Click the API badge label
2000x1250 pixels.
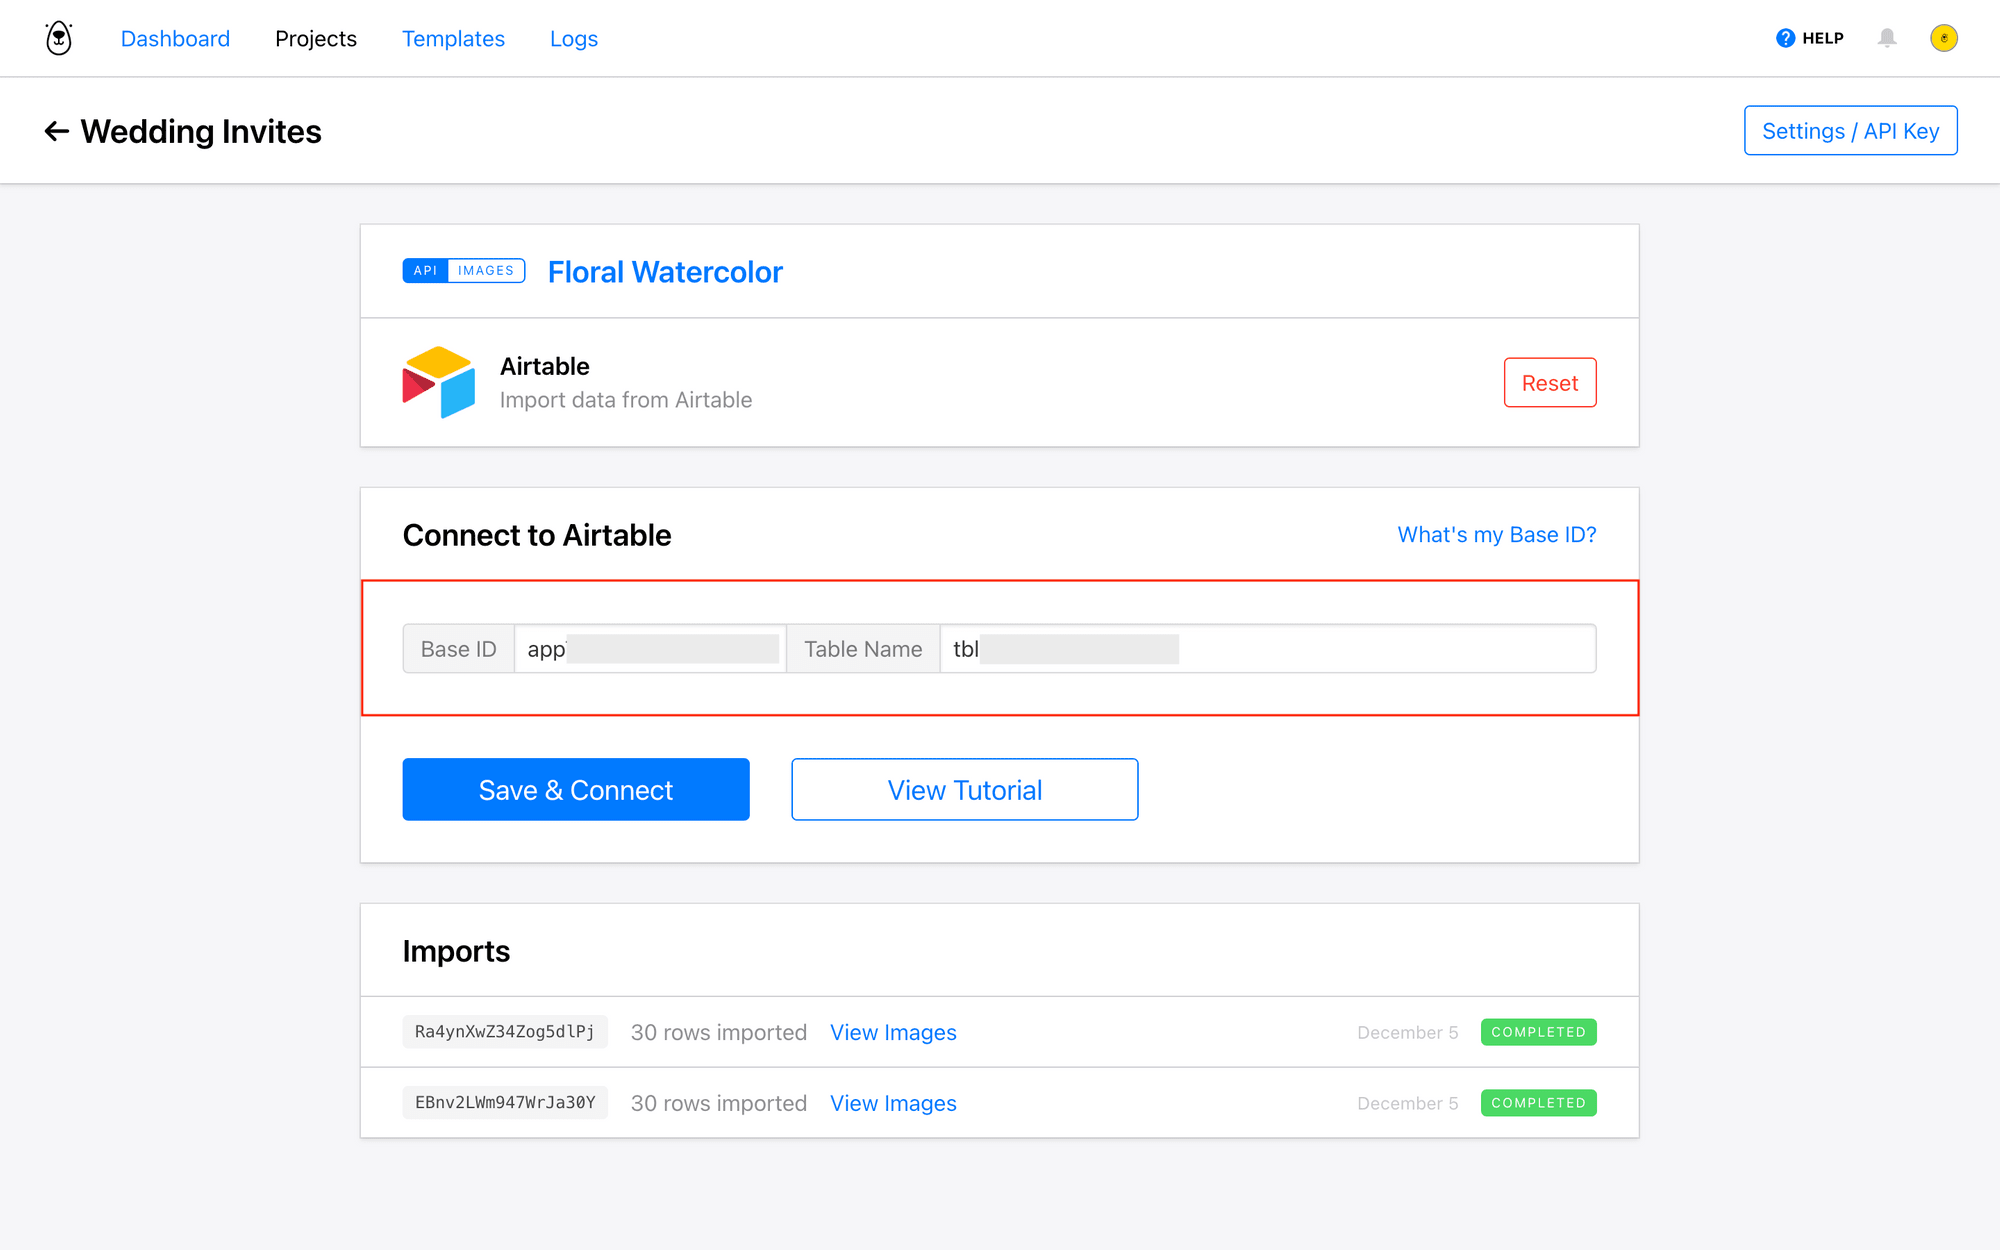[x=425, y=270]
